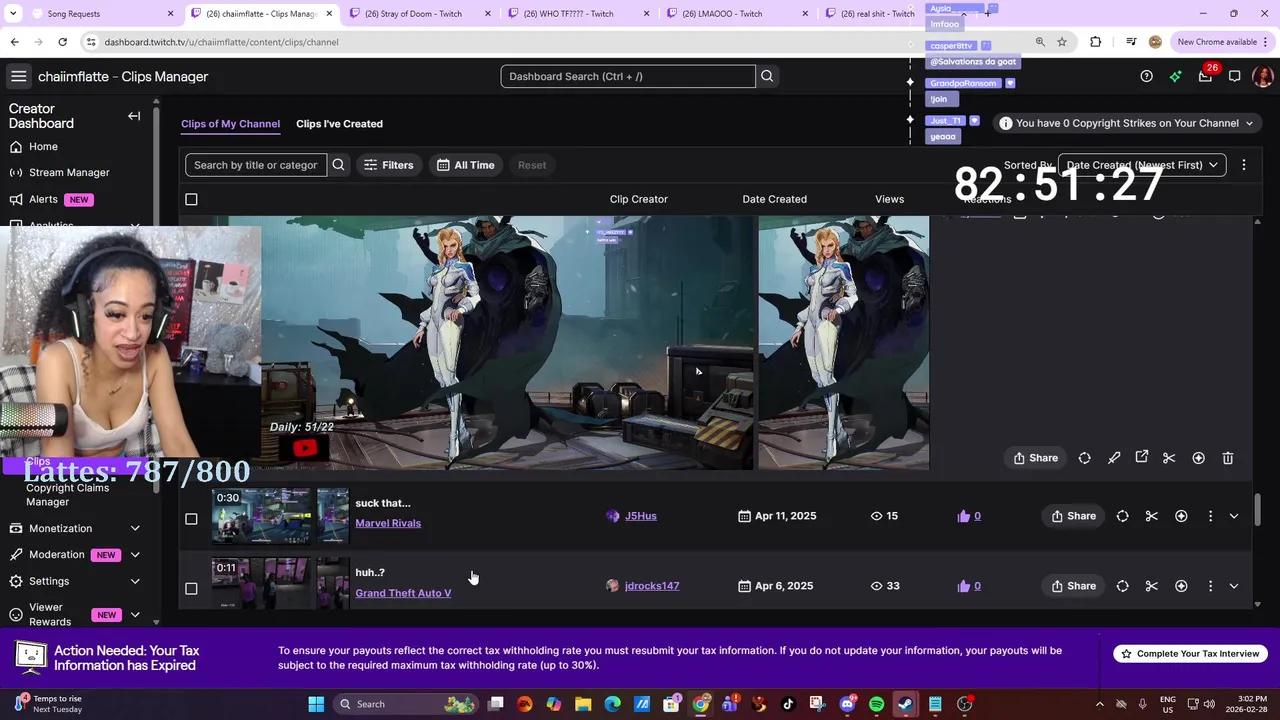Open expanded clip in new window
The image size is (1280, 720).
coord(1142,457)
